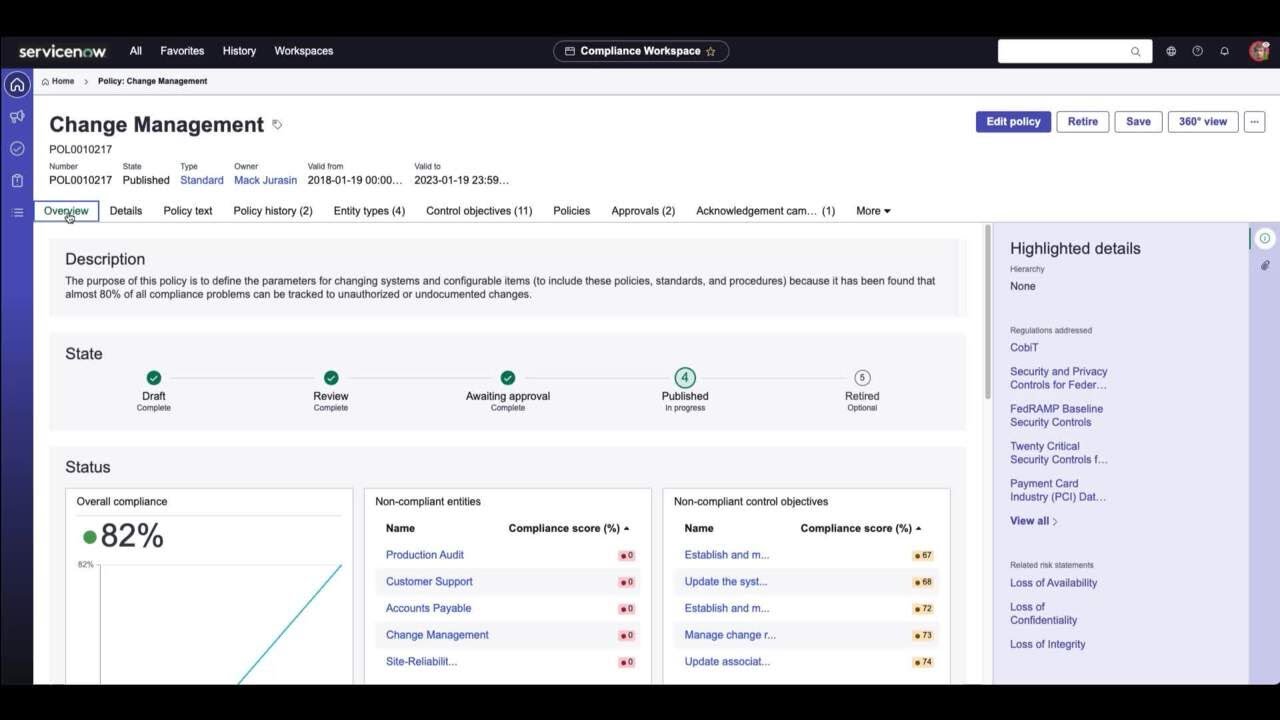Switch to the Overview tab

[x=66, y=211]
